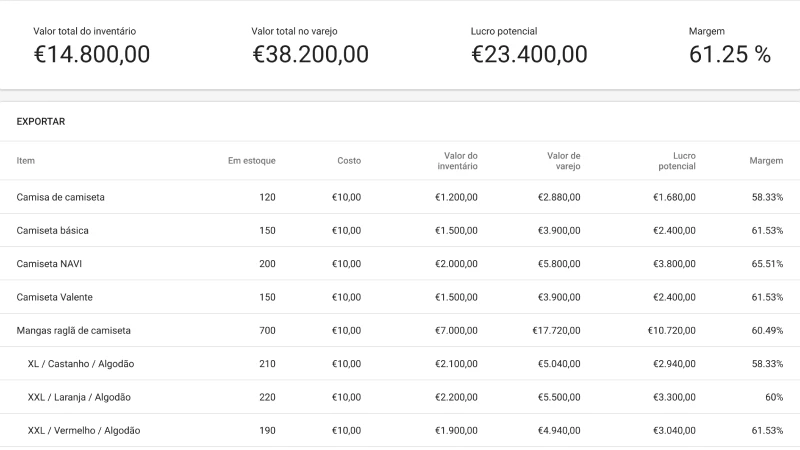Sort the table by Item column header
The width and height of the screenshot is (800, 450).
click(x=26, y=161)
